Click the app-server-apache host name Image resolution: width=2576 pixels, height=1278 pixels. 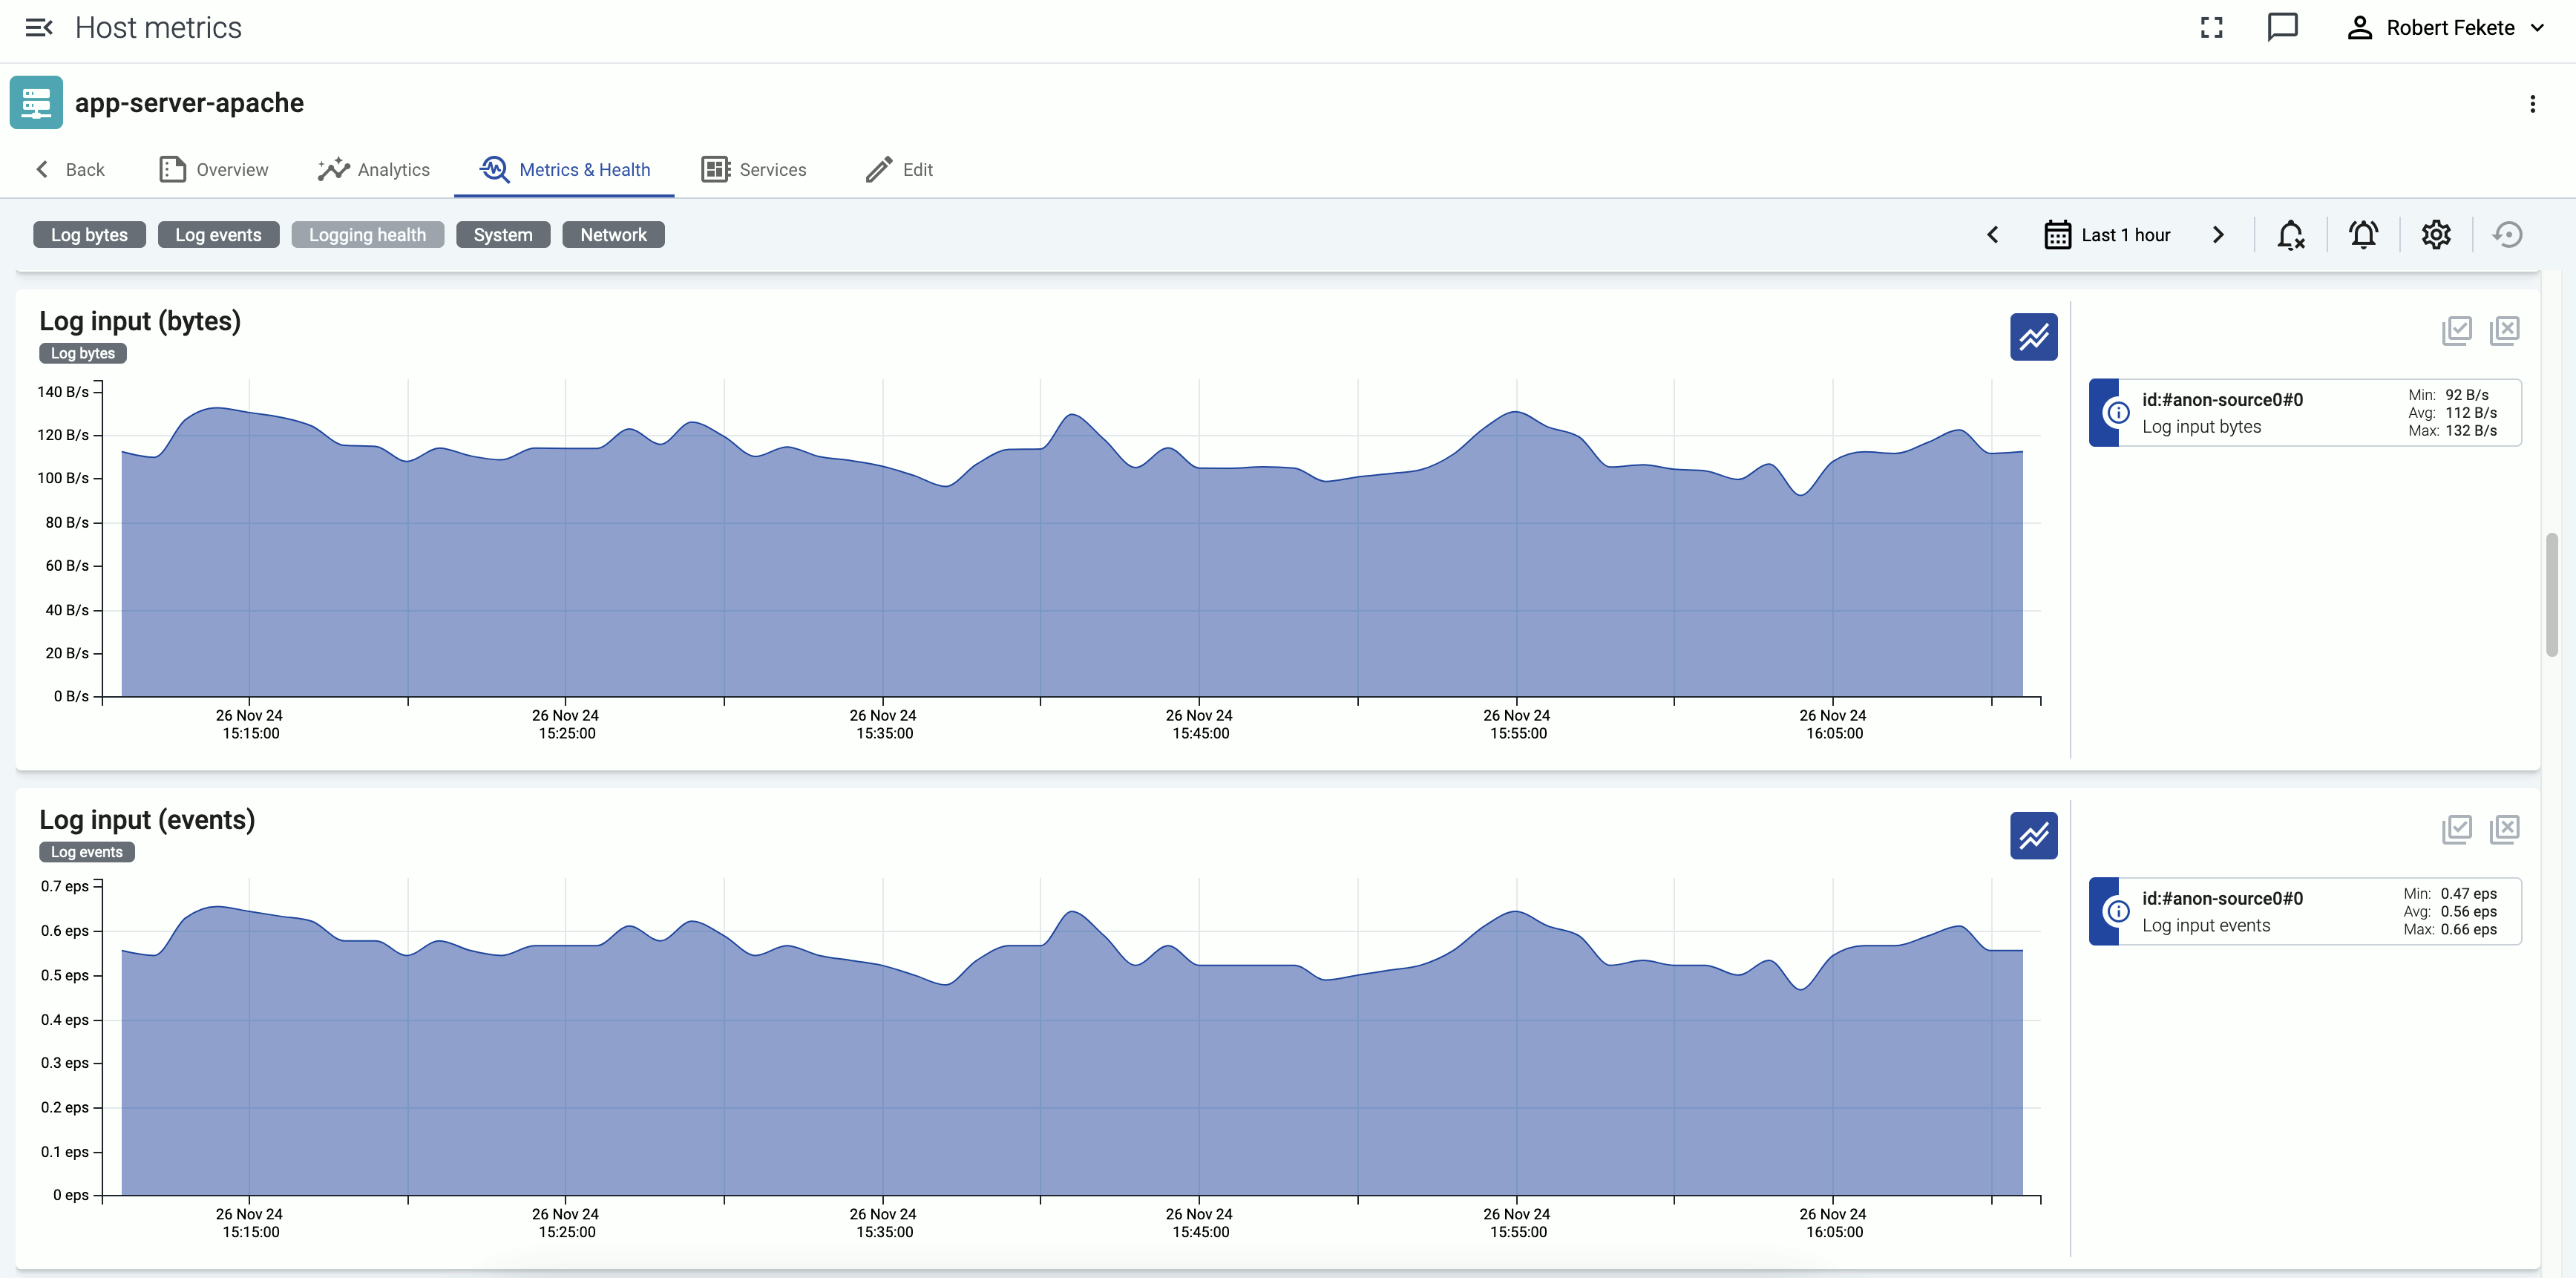[x=189, y=103]
